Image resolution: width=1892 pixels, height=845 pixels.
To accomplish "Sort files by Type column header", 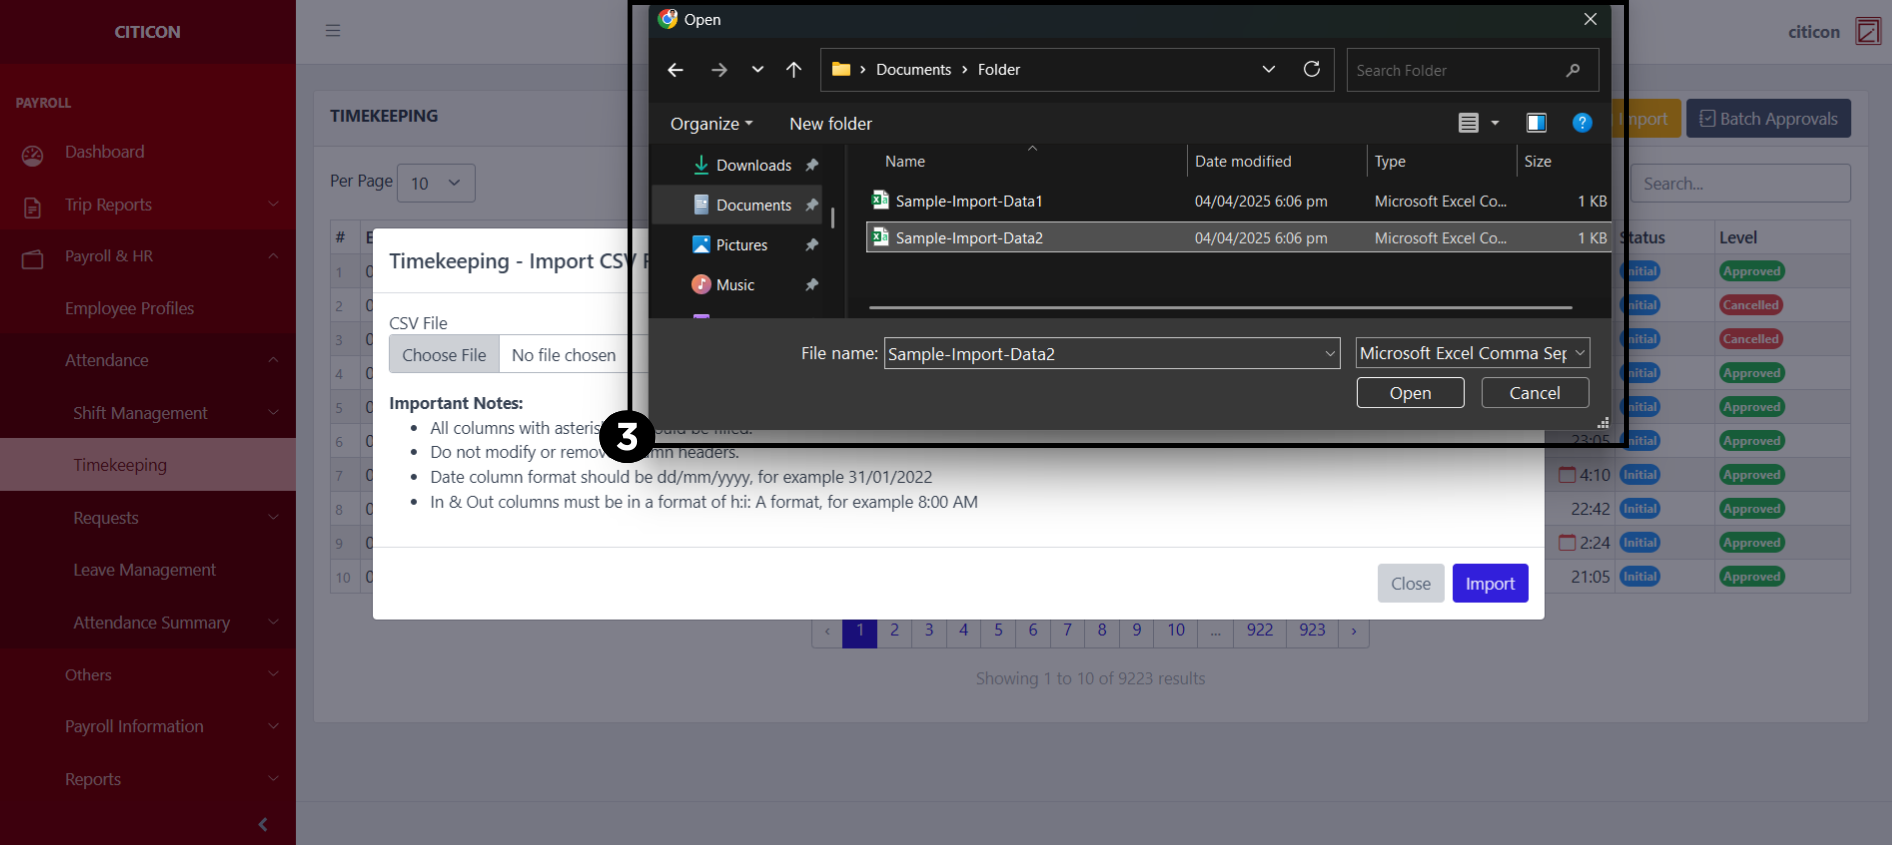I will 1390,161.
